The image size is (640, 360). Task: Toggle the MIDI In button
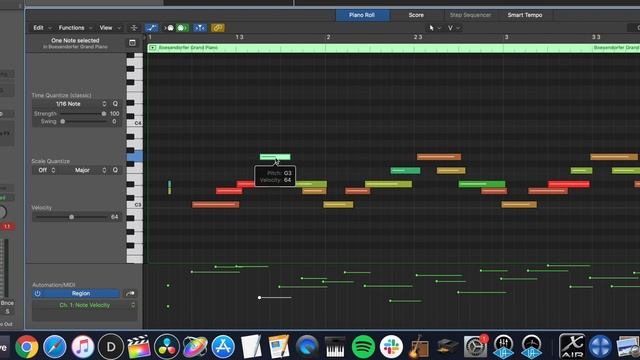click(169, 28)
